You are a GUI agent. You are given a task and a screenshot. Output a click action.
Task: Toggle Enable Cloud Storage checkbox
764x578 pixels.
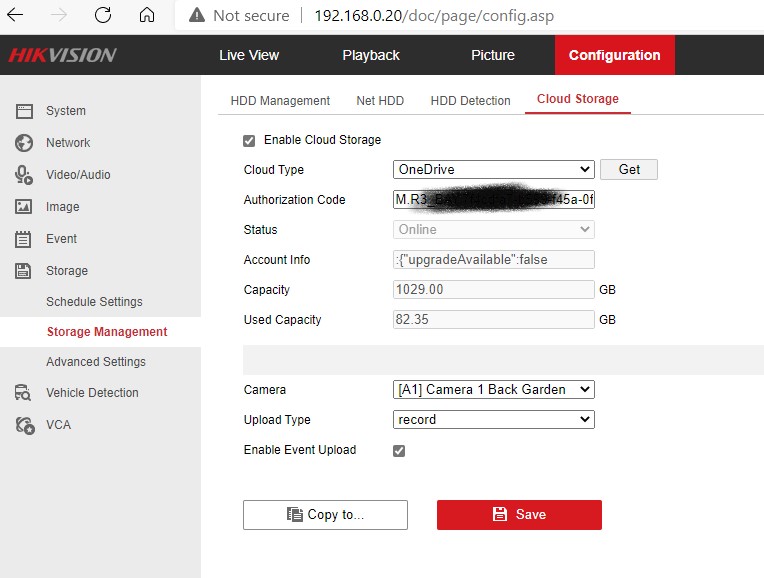[x=249, y=141]
